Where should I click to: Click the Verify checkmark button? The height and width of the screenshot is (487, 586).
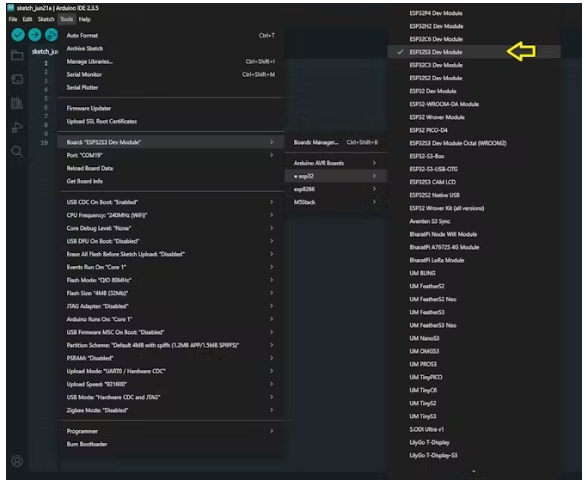pos(18,35)
